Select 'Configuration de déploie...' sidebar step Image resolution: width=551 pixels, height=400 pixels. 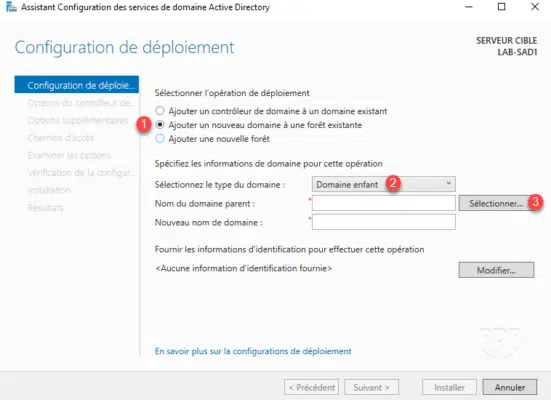click(x=77, y=85)
